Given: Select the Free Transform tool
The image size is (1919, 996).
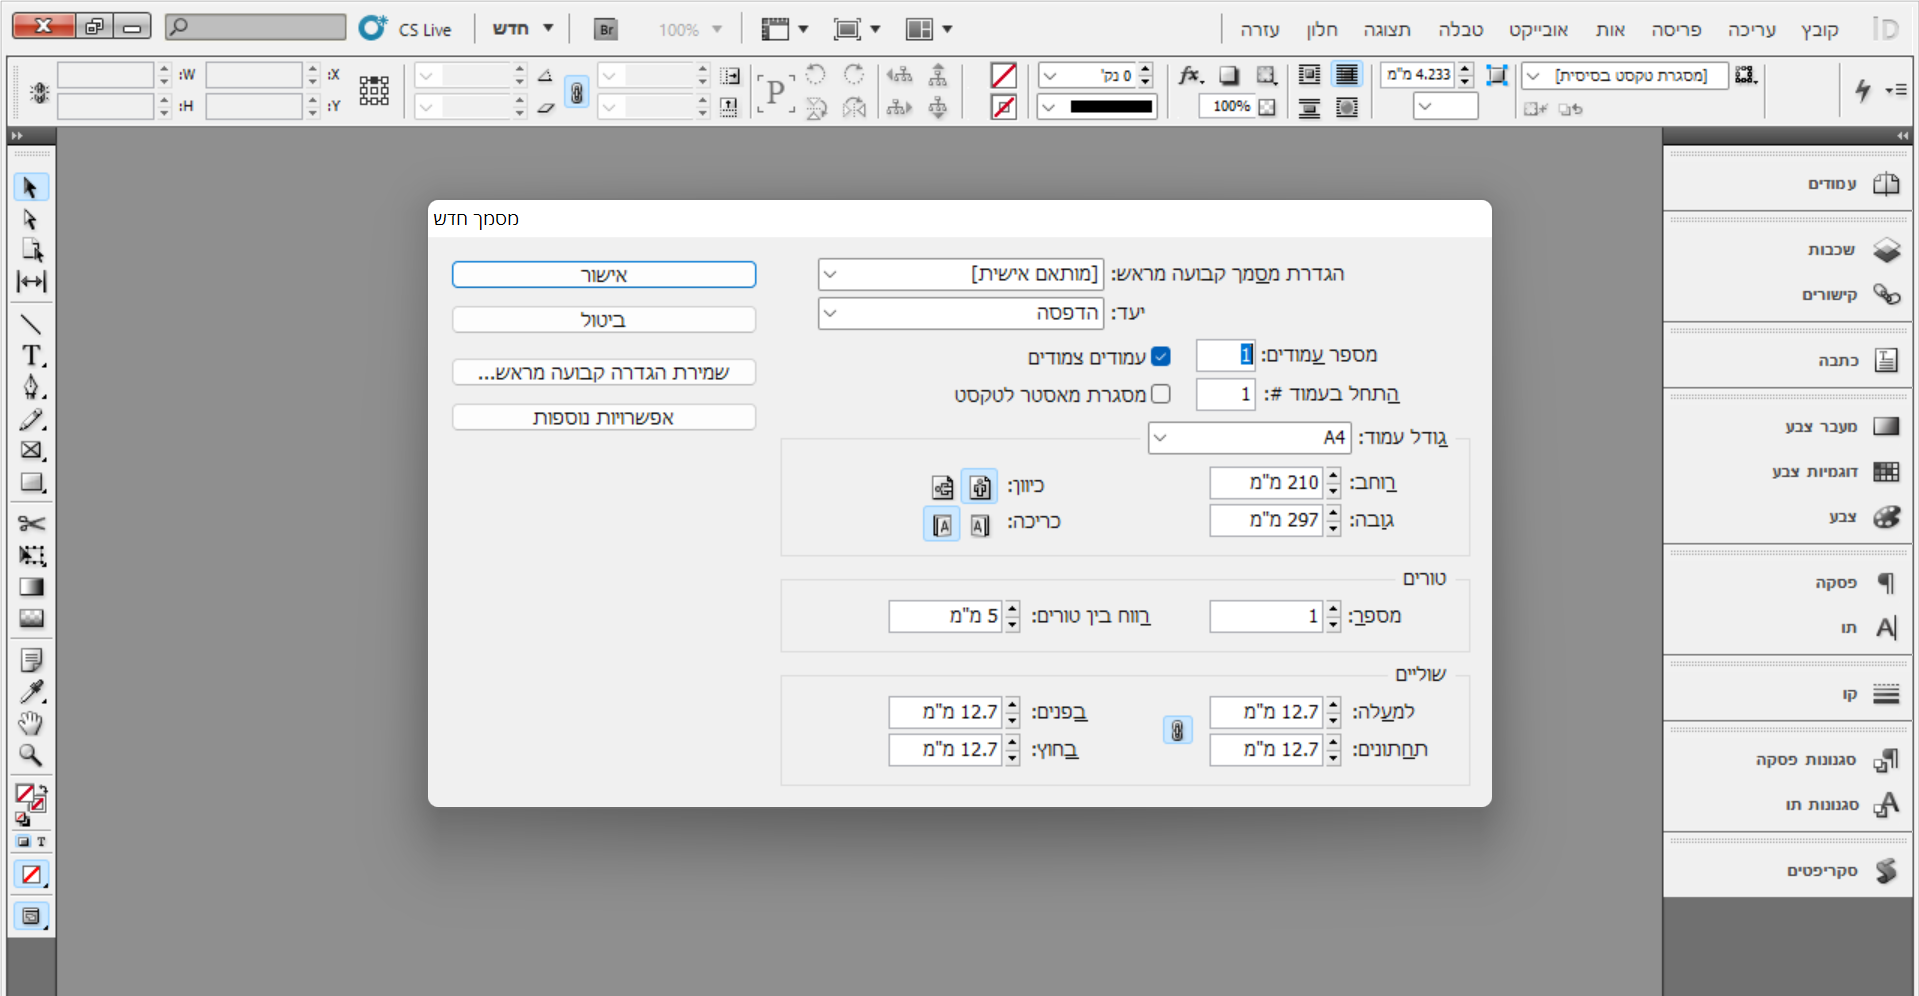Looking at the screenshot, I should 31,555.
